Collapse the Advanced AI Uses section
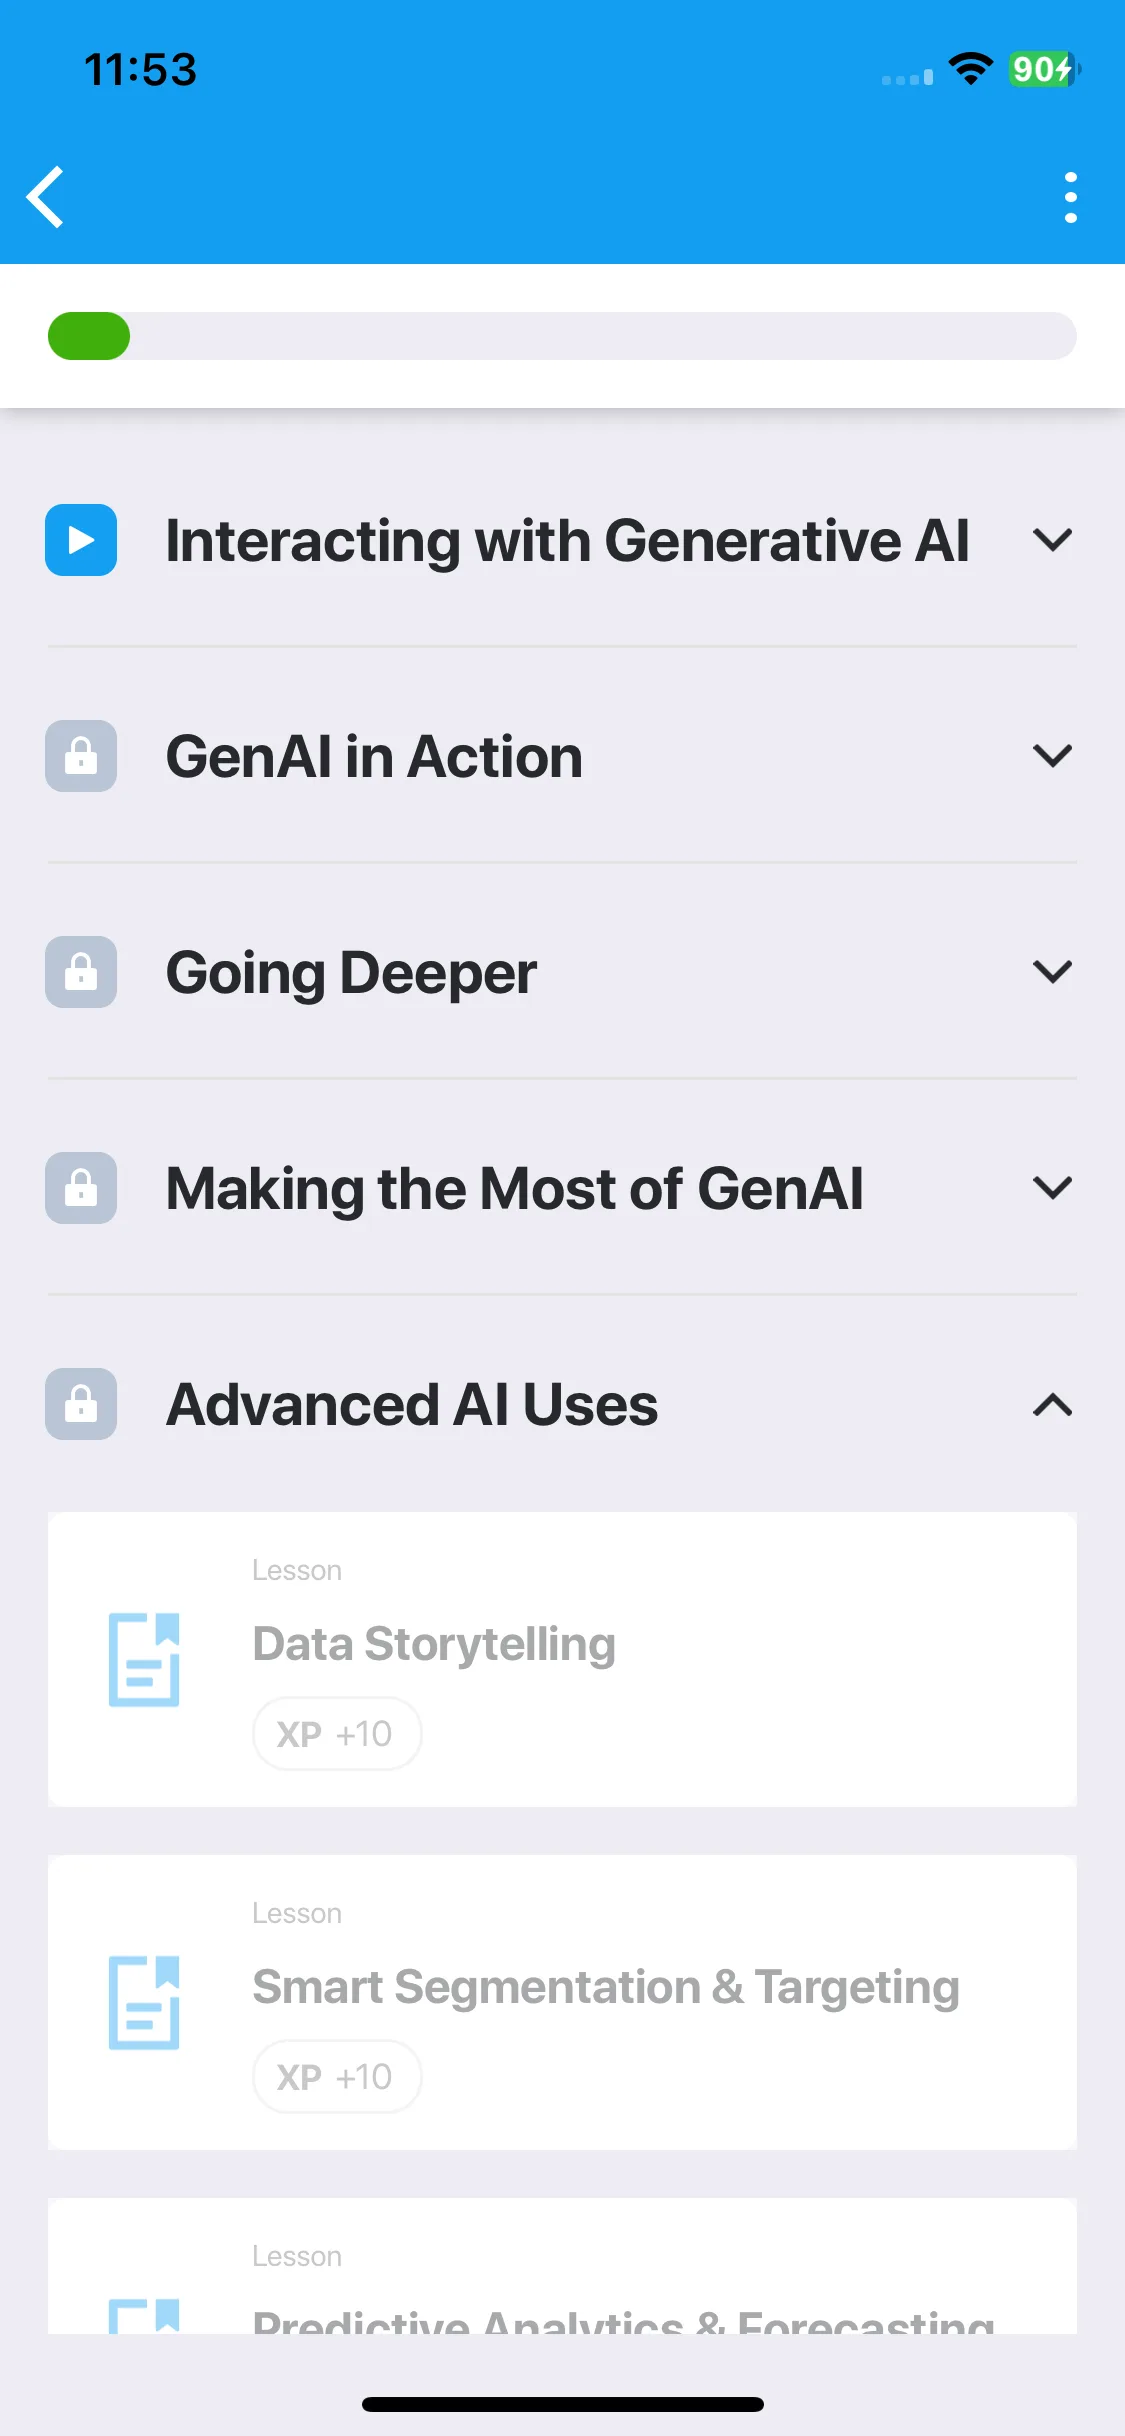The image size is (1125, 2436). click(1052, 1405)
